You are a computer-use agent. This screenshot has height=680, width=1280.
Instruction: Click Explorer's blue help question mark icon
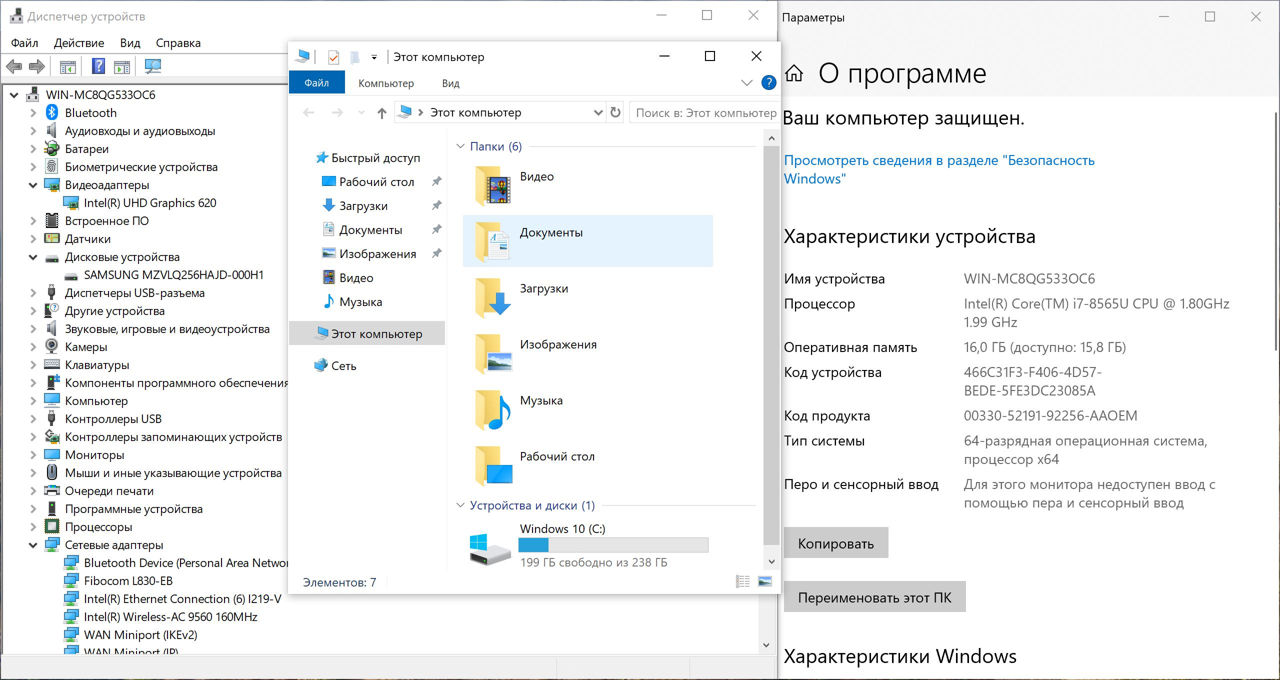[768, 83]
